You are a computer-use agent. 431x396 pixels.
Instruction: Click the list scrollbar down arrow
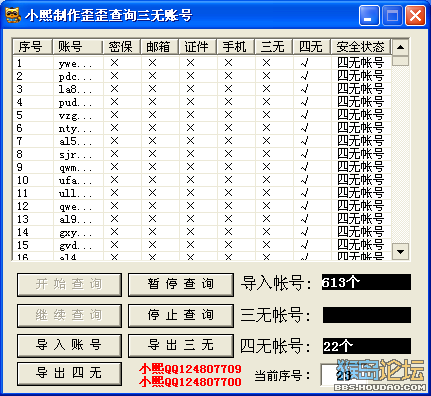point(400,252)
